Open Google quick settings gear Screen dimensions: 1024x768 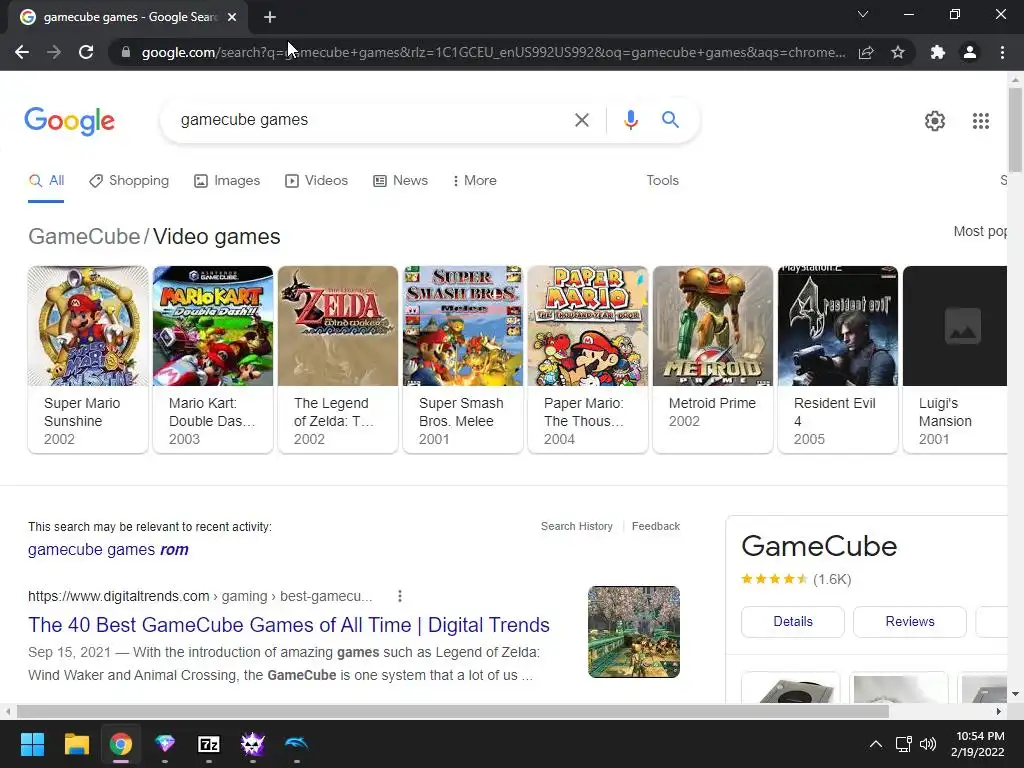pyautogui.click(x=935, y=121)
